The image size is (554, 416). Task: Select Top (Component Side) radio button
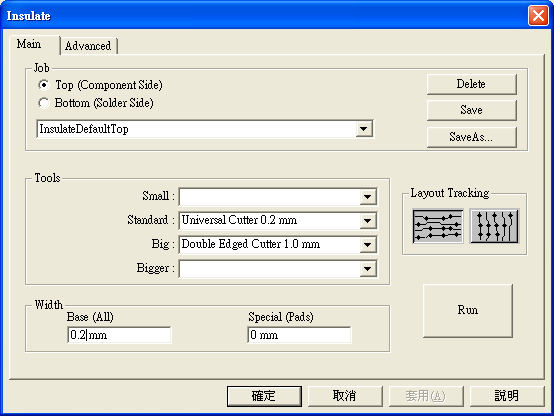click(x=44, y=85)
